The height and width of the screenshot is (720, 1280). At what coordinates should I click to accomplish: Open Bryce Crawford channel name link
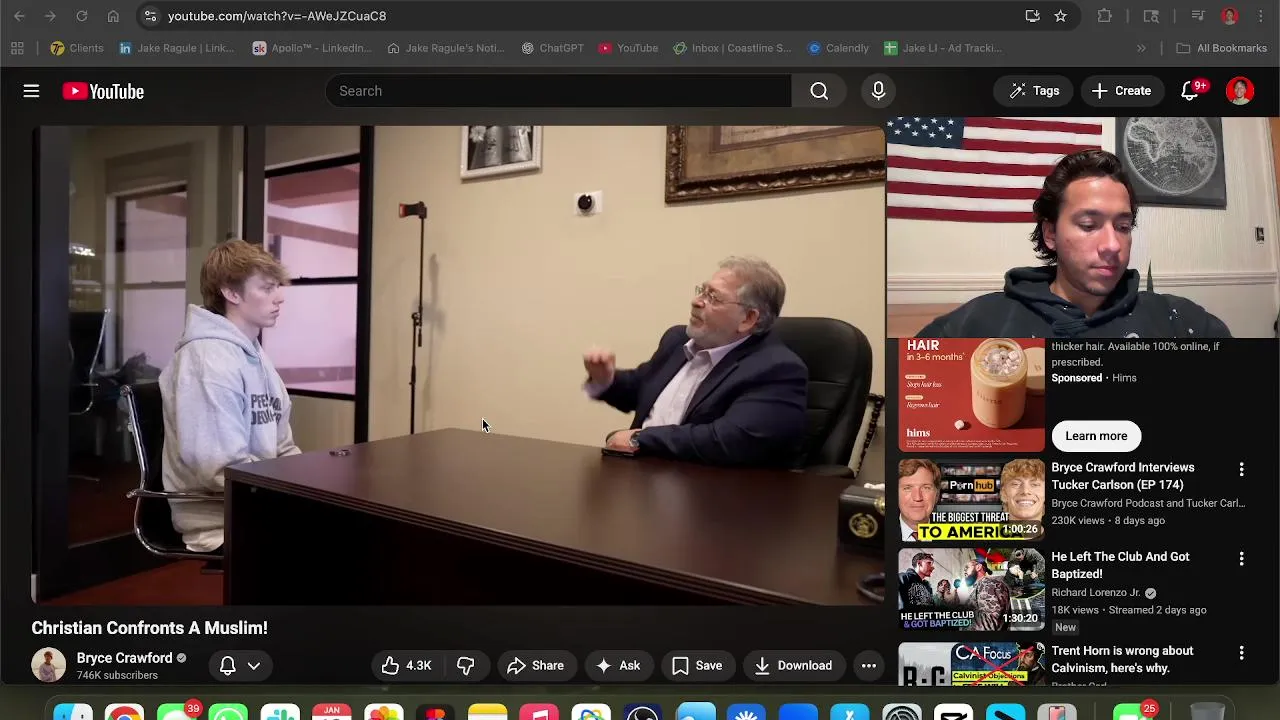124,658
